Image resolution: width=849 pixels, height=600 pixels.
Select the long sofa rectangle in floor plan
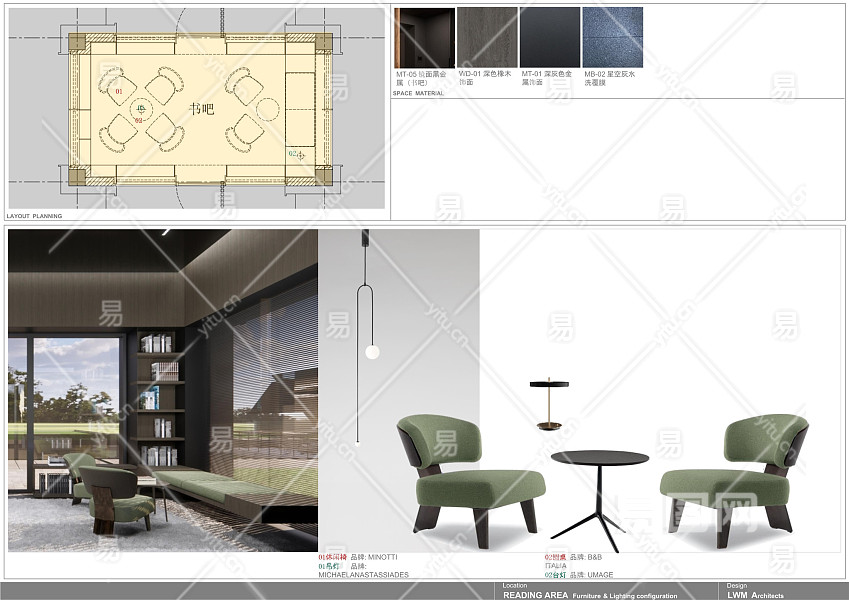point(300,109)
